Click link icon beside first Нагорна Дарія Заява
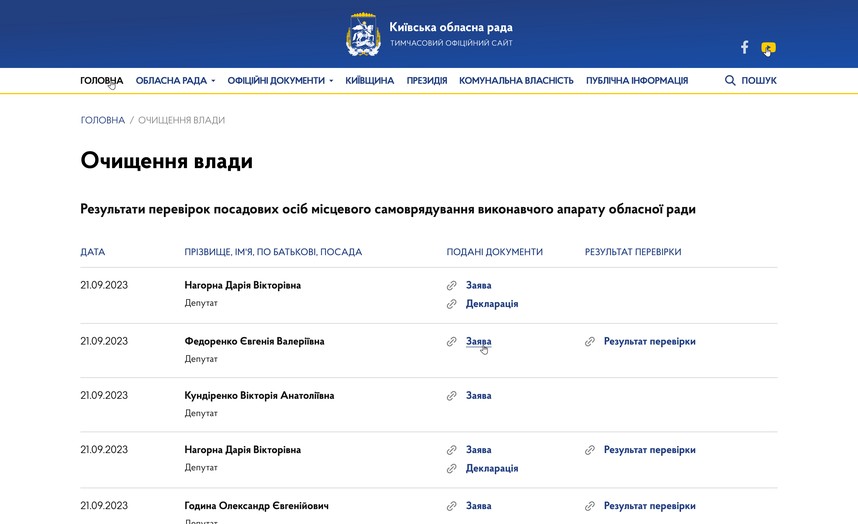This screenshot has width=858, height=524. 451,286
